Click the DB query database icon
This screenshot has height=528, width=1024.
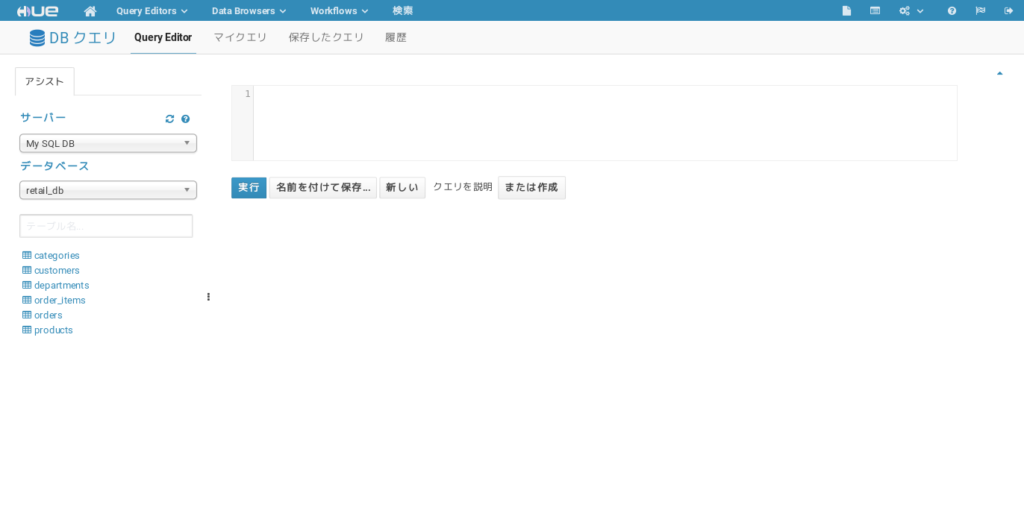click(37, 38)
